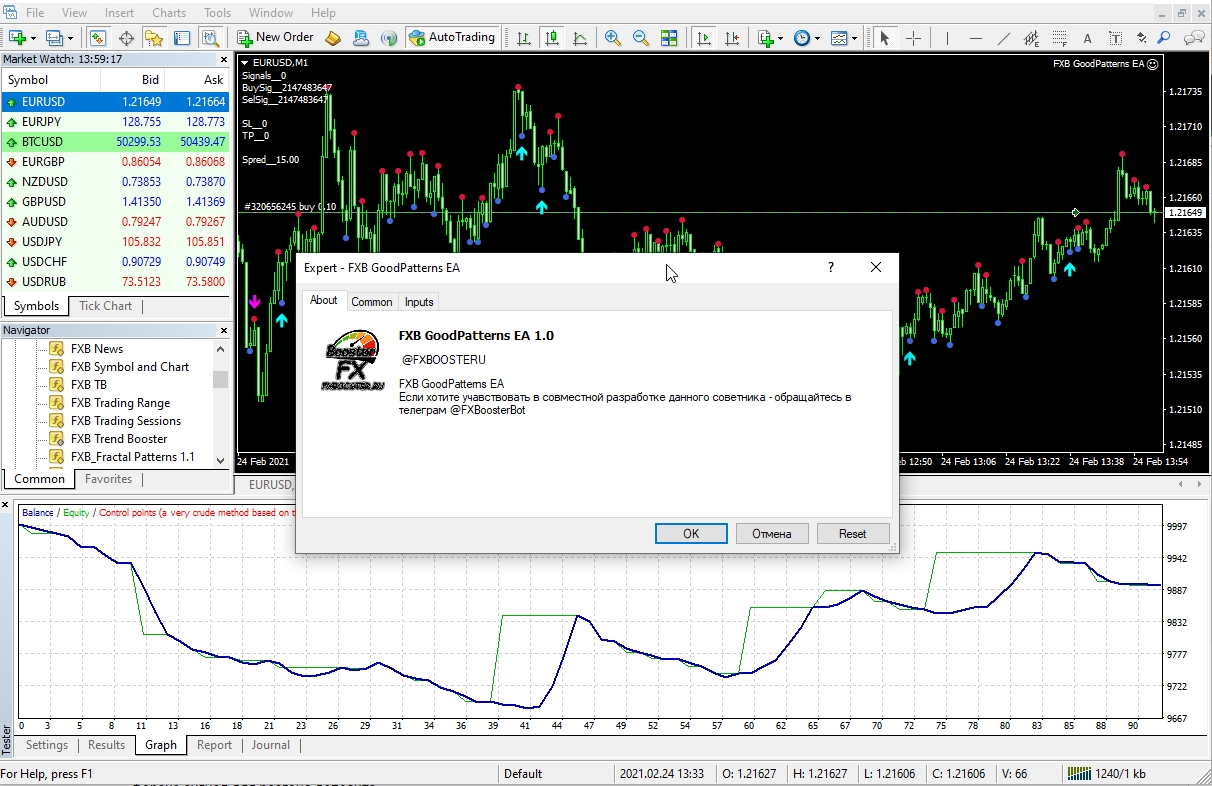Select the arrows drawing tool
This screenshot has width=1212, height=786.
click(x=1140, y=38)
